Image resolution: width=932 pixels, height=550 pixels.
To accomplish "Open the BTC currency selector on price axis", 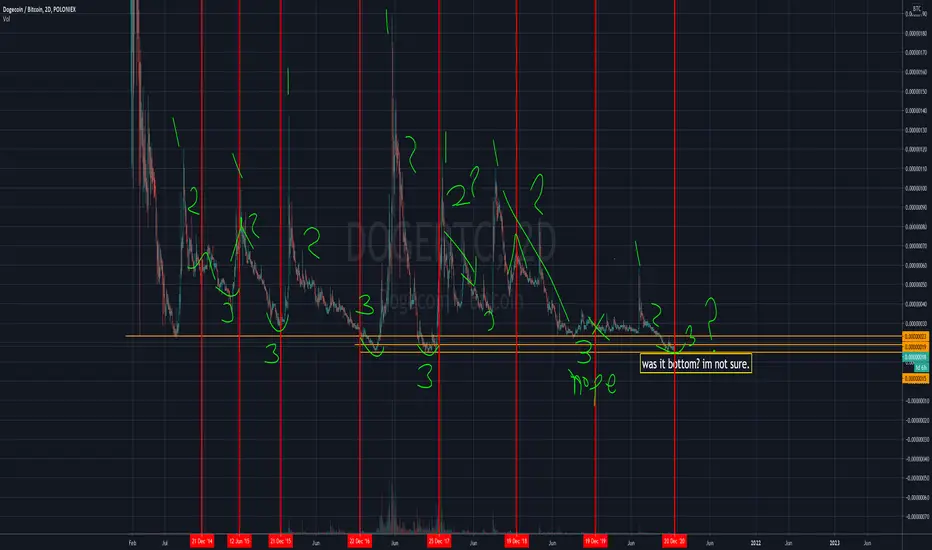I will click(x=916, y=9).
